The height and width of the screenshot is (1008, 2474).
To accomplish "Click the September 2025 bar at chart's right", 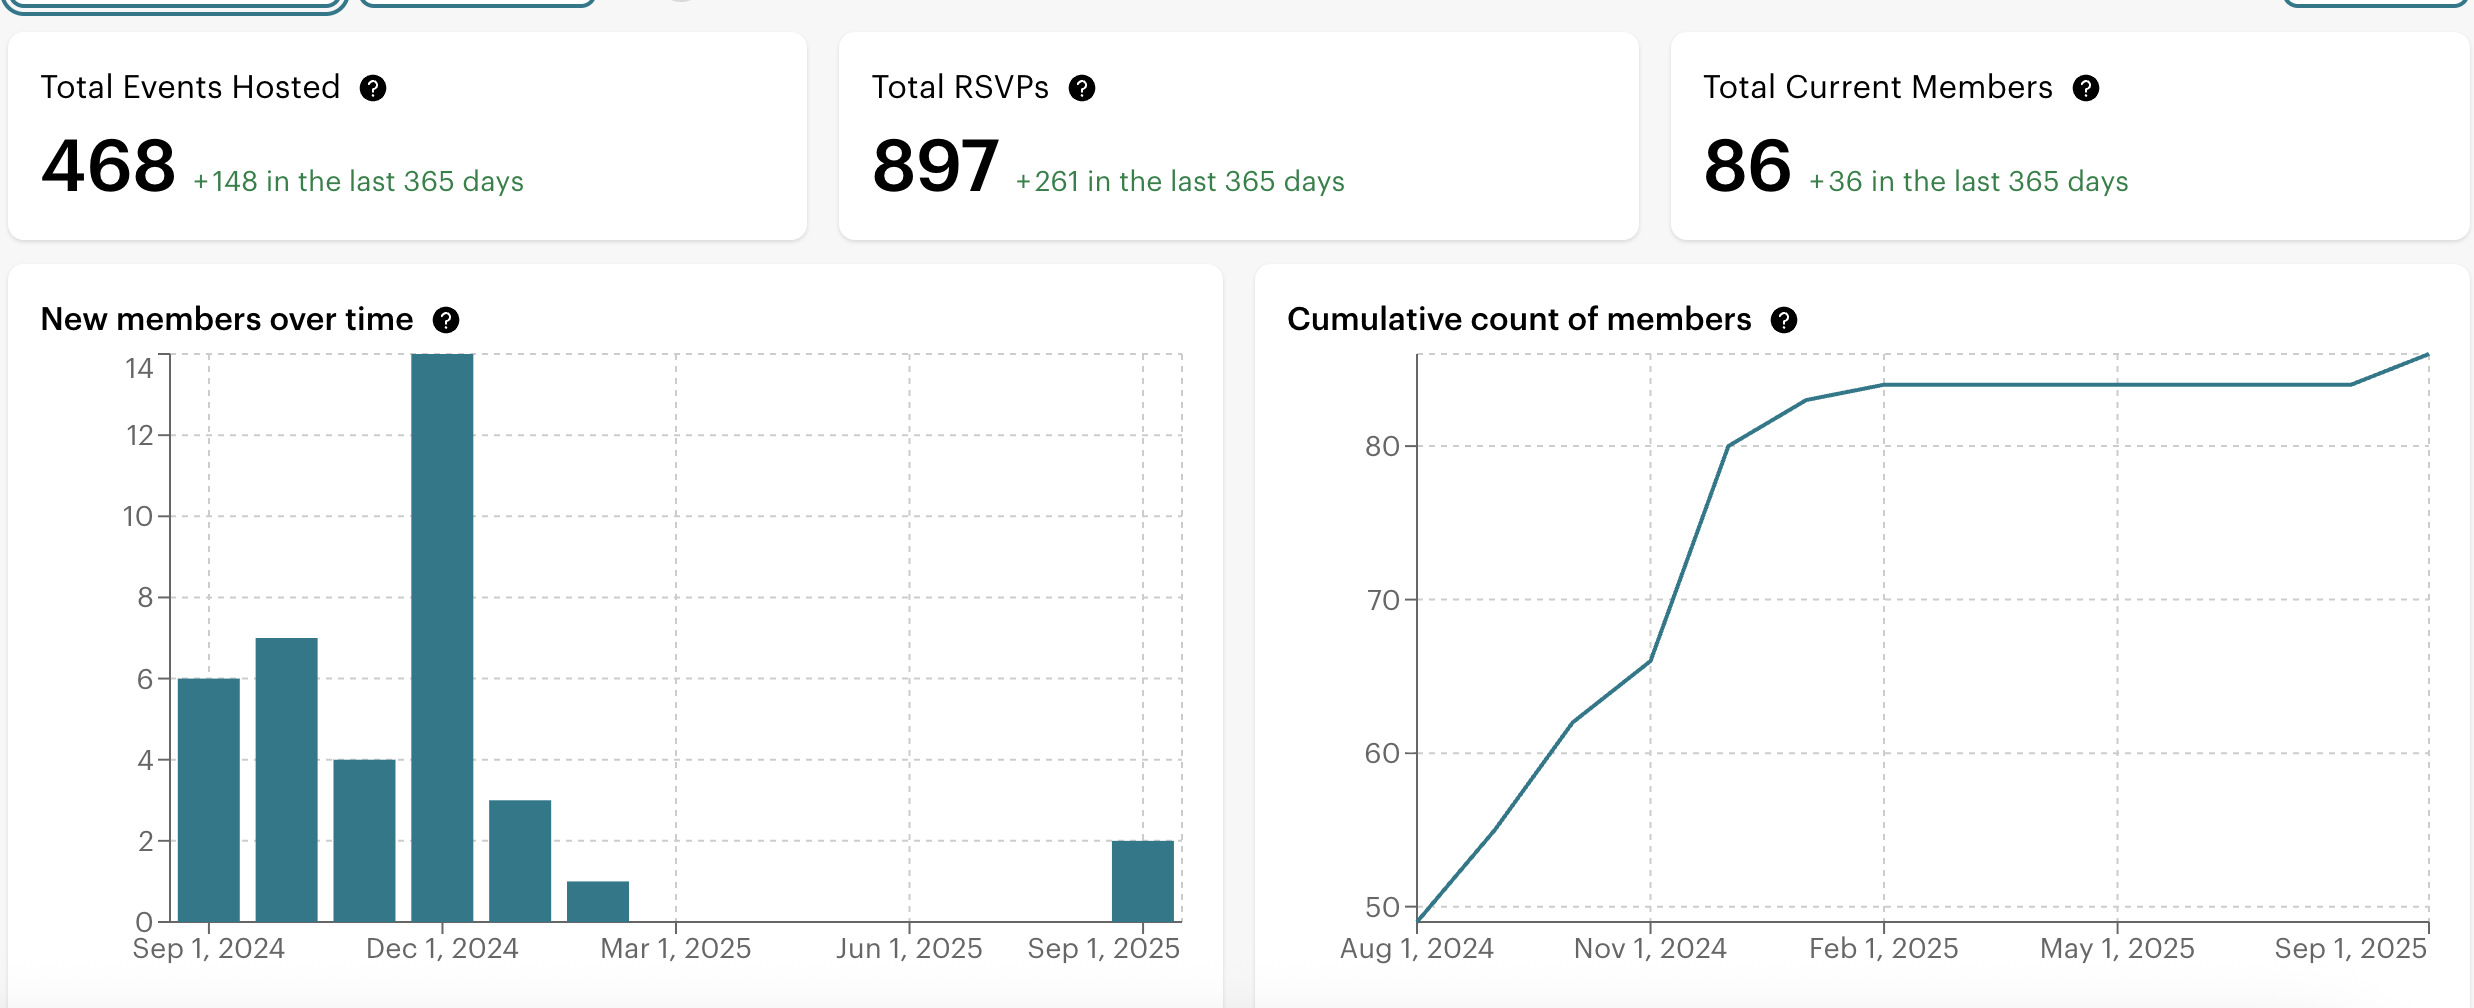I will (x=1143, y=880).
